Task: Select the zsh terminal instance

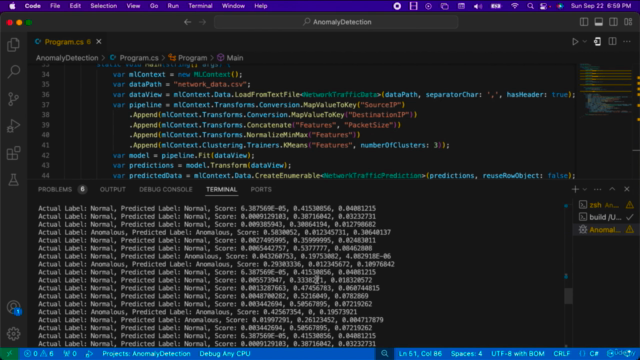Action: [x=606, y=205]
